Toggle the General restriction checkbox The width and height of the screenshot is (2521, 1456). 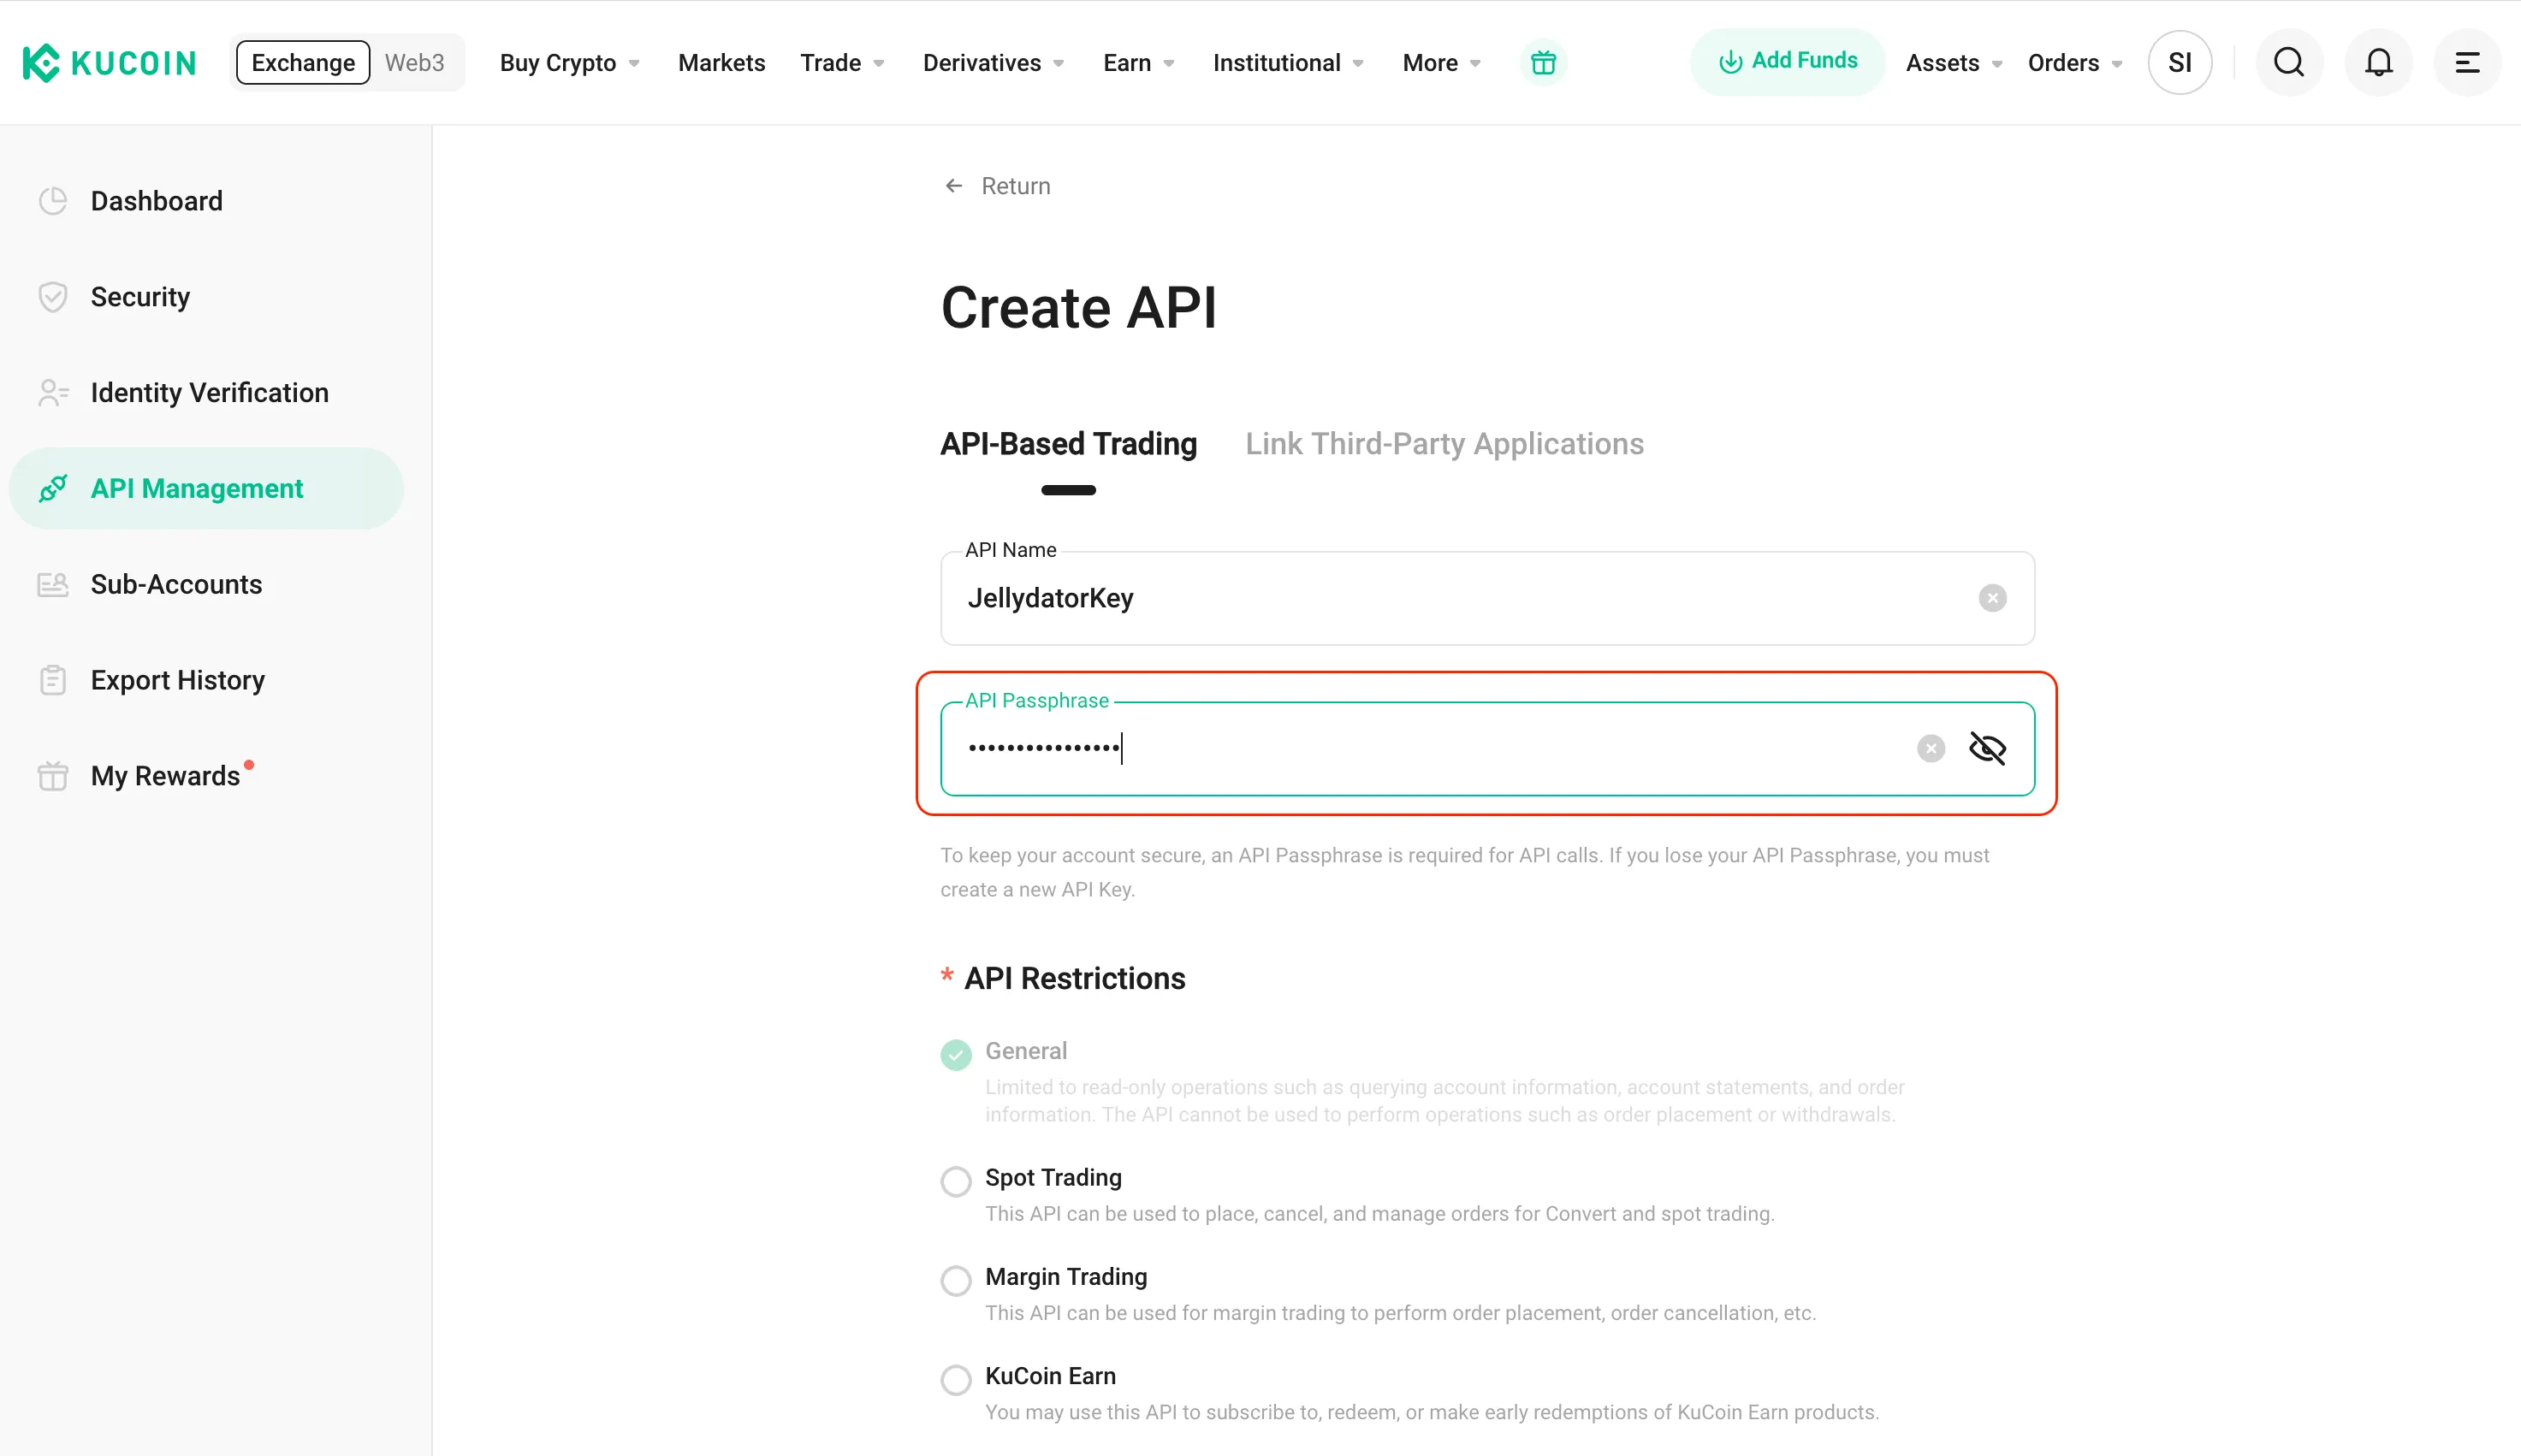click(956, 1055)
